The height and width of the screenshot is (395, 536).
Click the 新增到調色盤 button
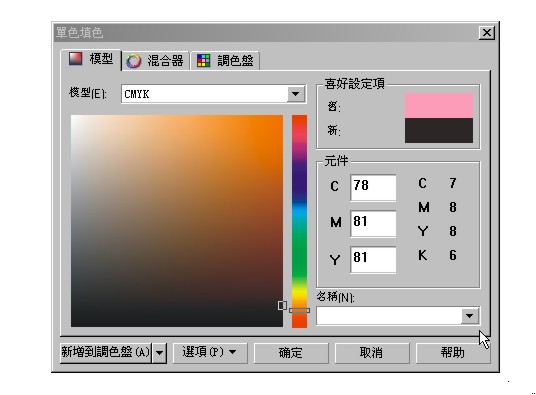(x=106, y=352)
